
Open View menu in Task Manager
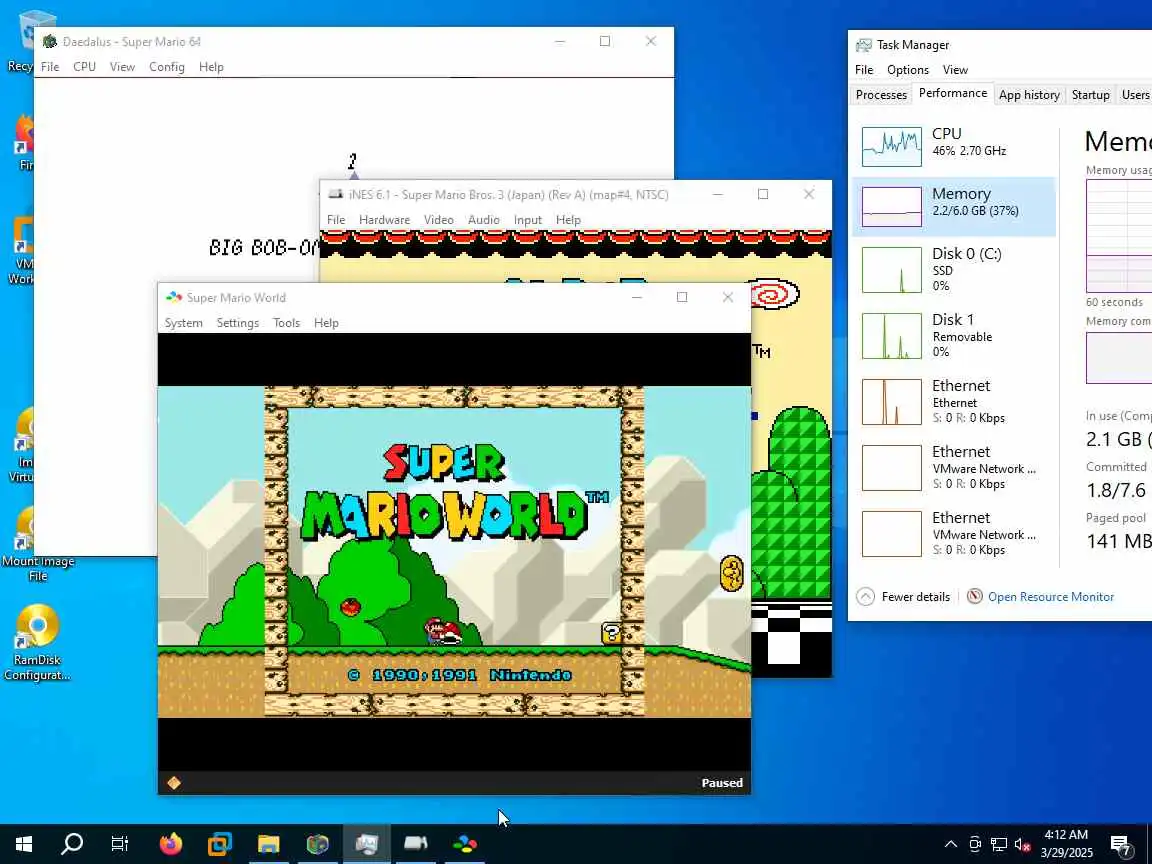point(955,70)
